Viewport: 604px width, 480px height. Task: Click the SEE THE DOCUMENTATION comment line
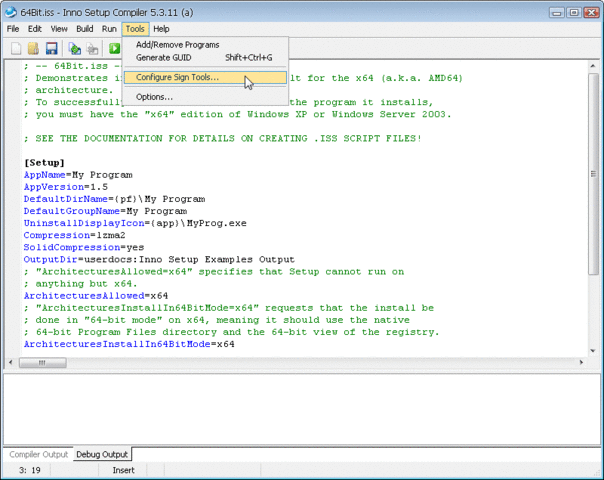223,138
